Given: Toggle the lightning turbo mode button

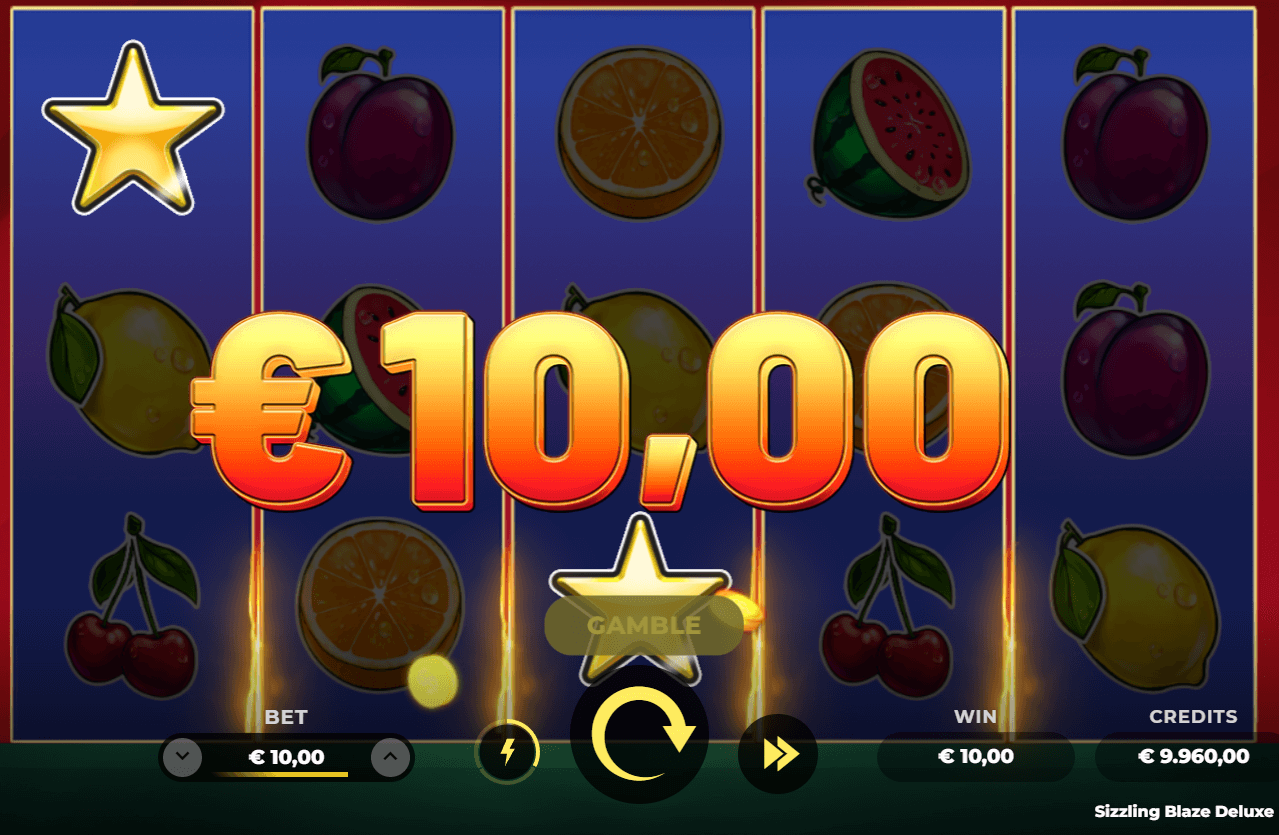Looking at the screenshot, I should 507,752.
